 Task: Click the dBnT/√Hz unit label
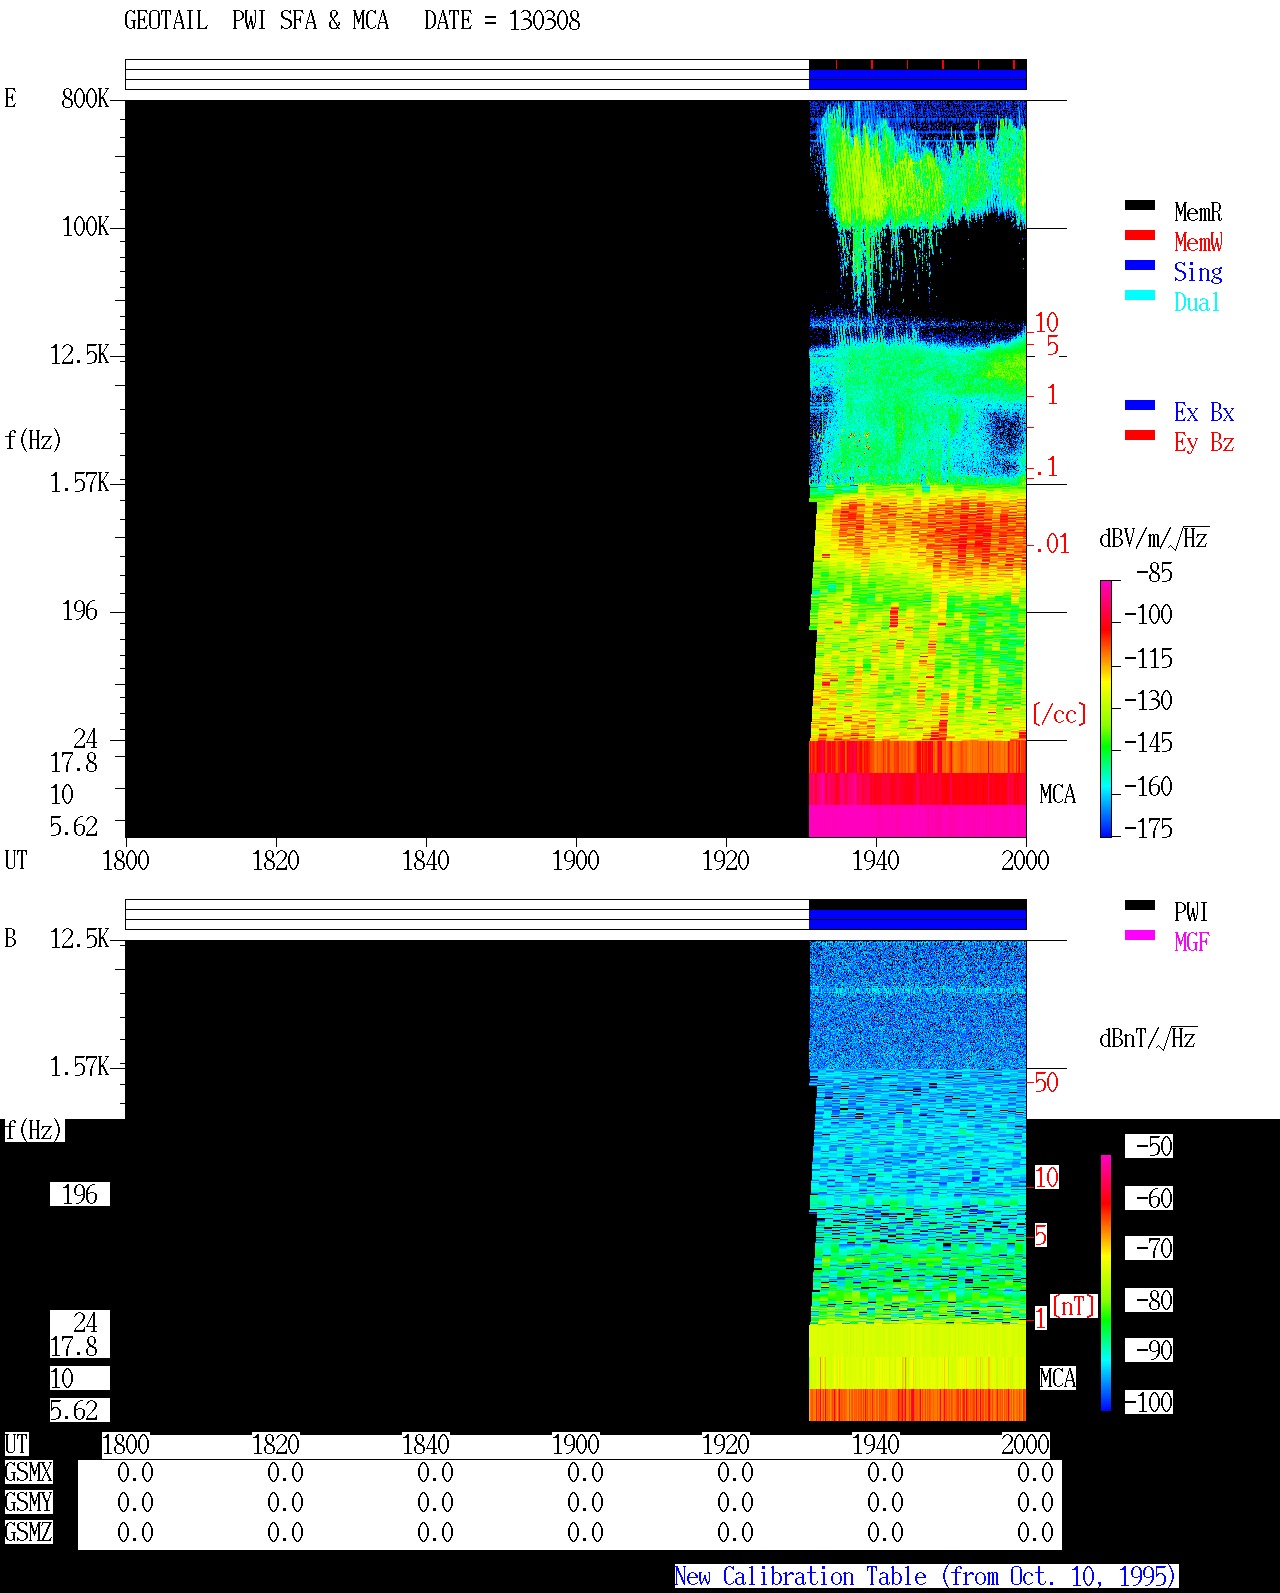[1148, 1038]
